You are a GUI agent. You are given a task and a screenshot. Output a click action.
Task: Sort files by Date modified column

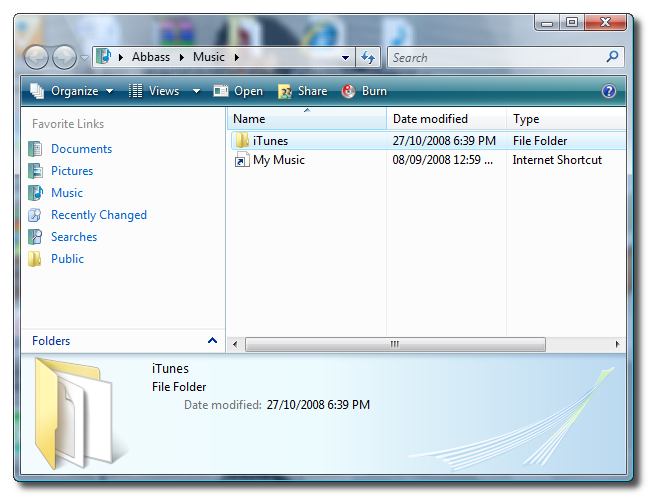[430, 119]
